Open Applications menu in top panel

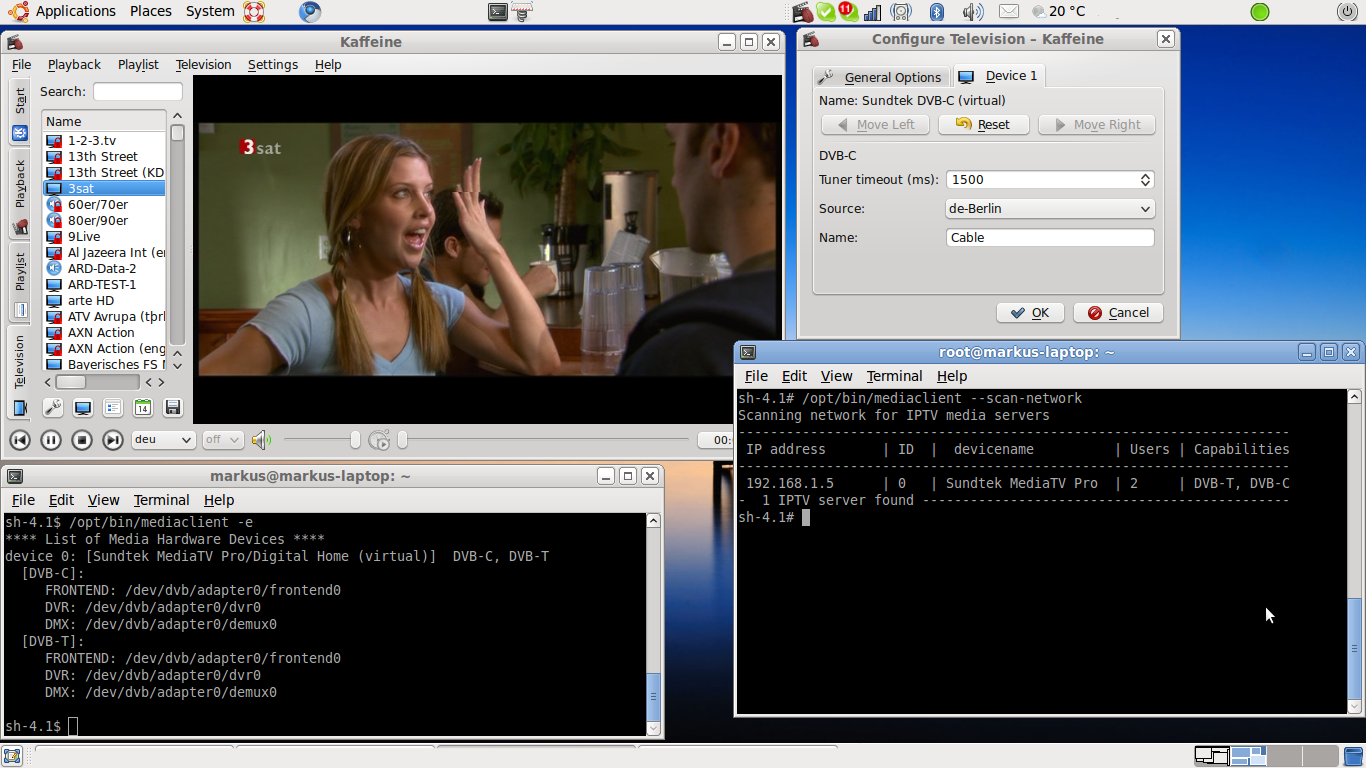(x=76, y=11)
